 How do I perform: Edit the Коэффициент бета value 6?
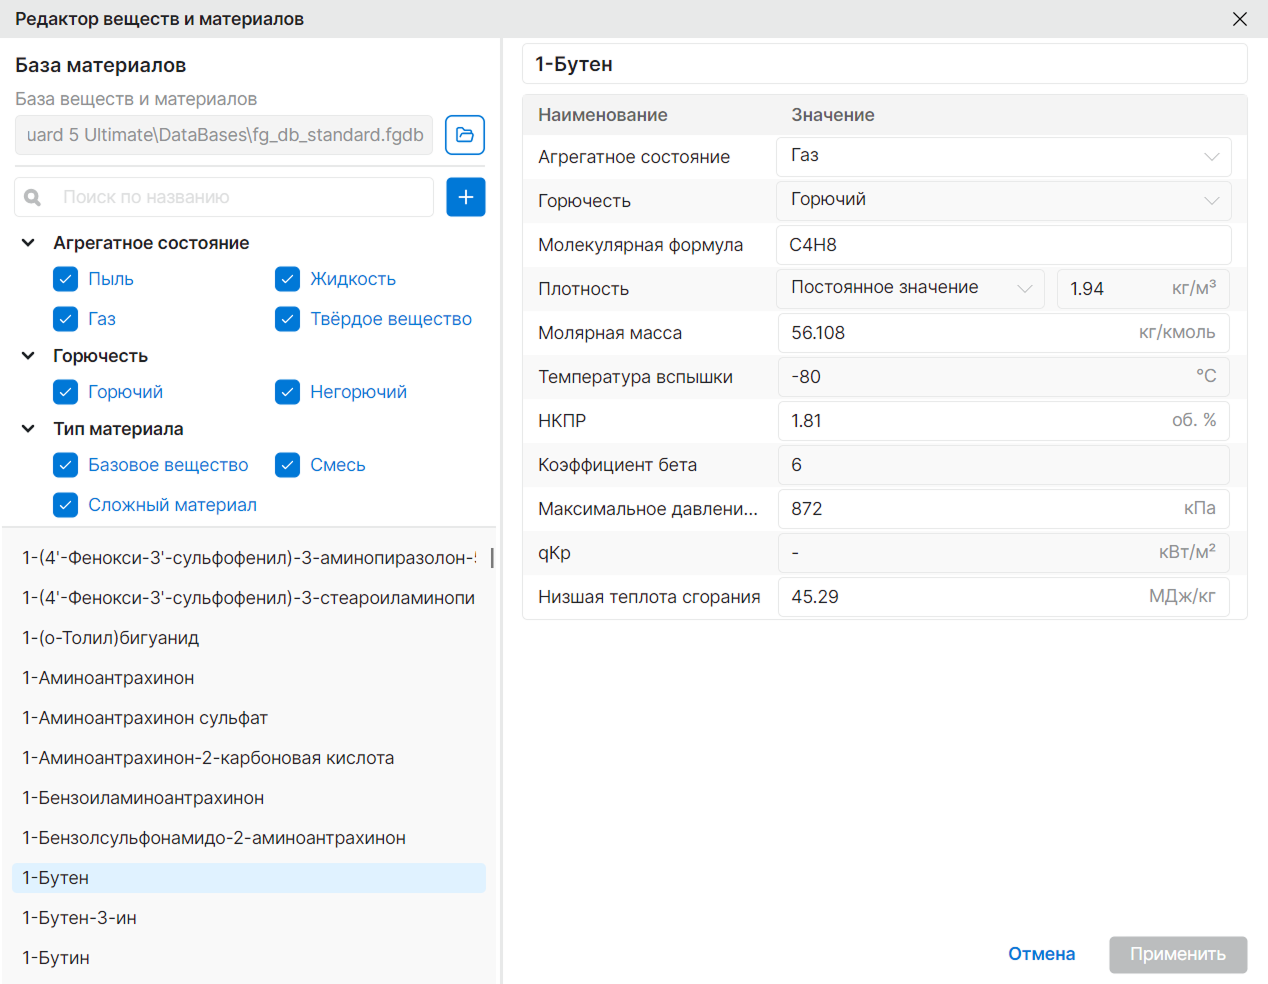[1004, 465]
